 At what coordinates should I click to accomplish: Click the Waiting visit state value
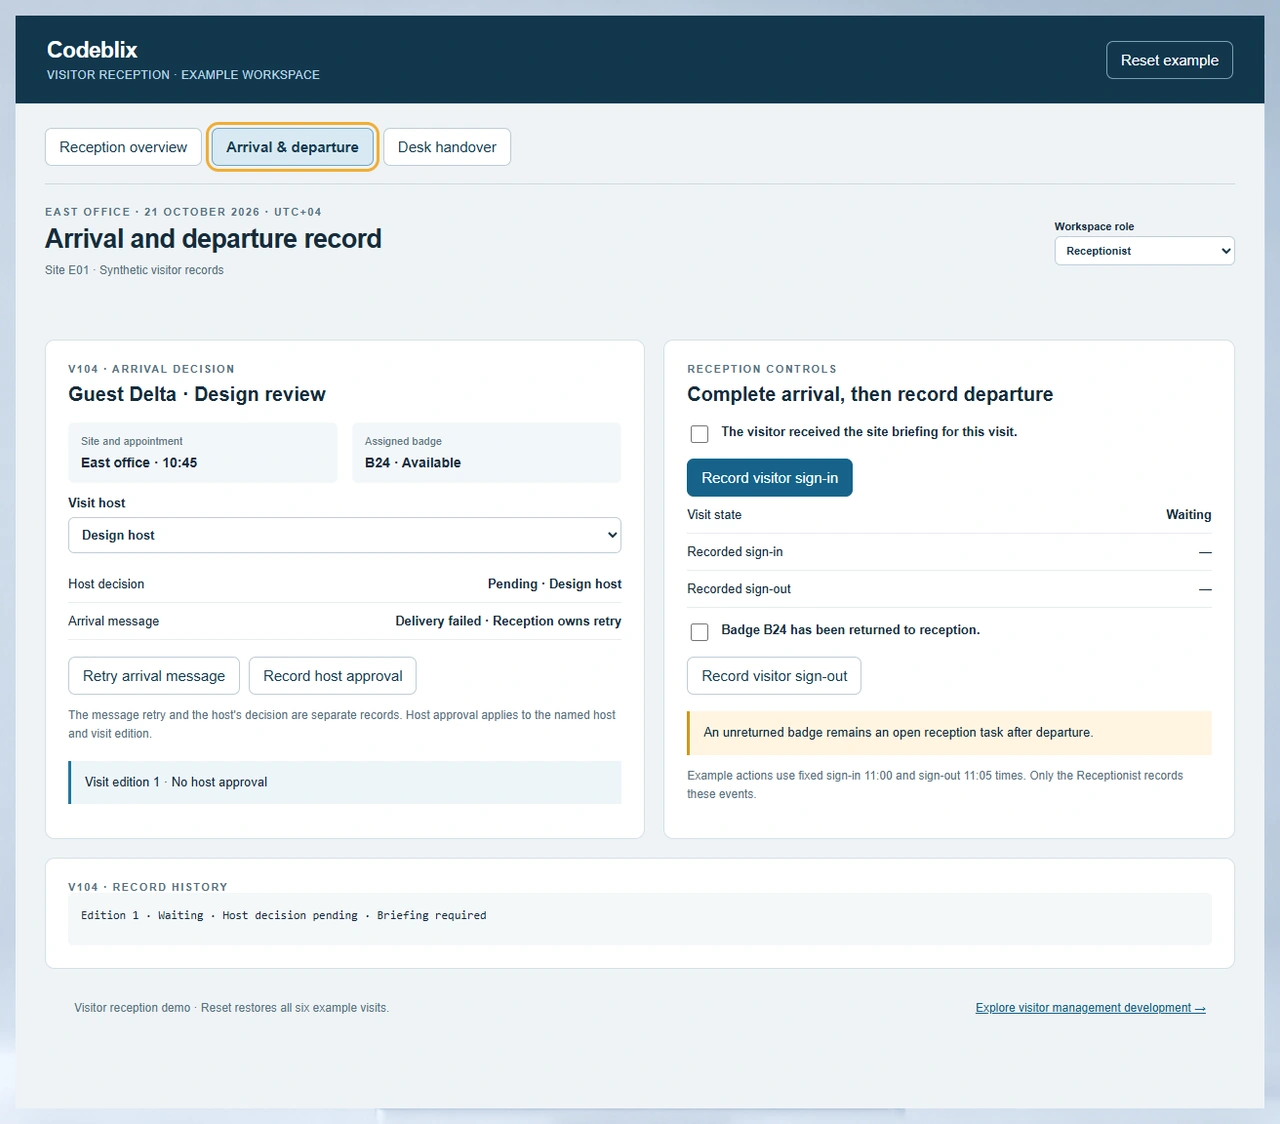tap(1188, 515)
